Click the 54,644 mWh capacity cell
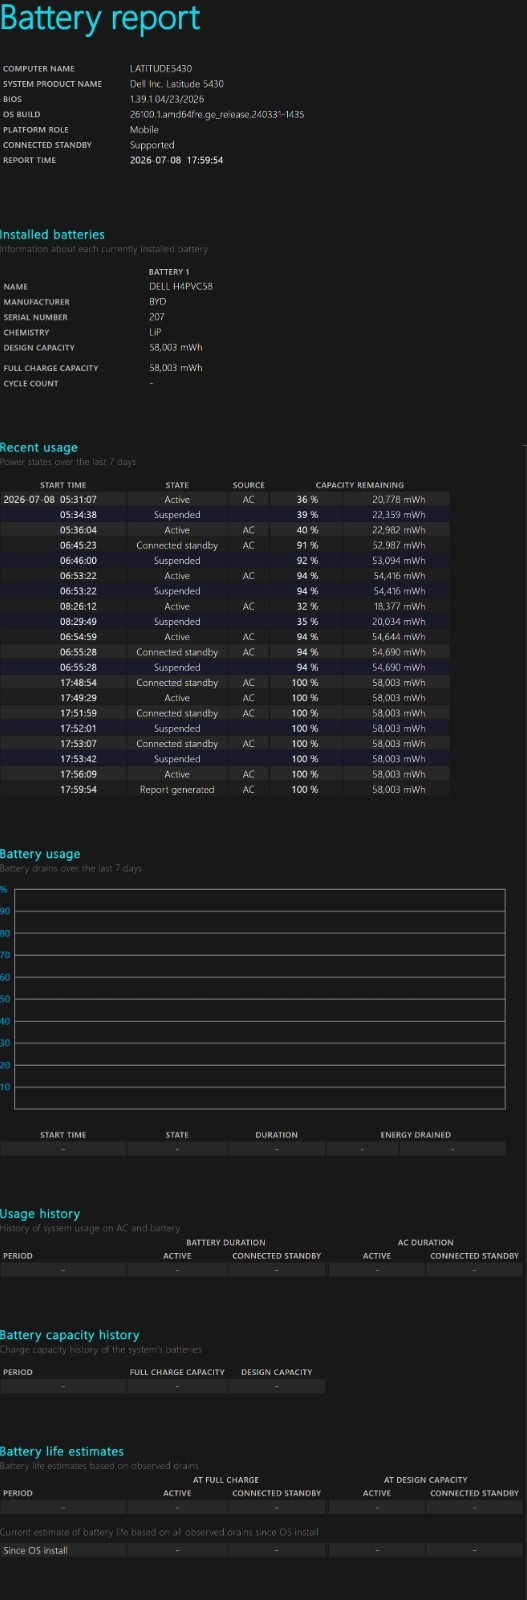The width and height of the screenshot is (527, 1600). [x=399, y=637]
